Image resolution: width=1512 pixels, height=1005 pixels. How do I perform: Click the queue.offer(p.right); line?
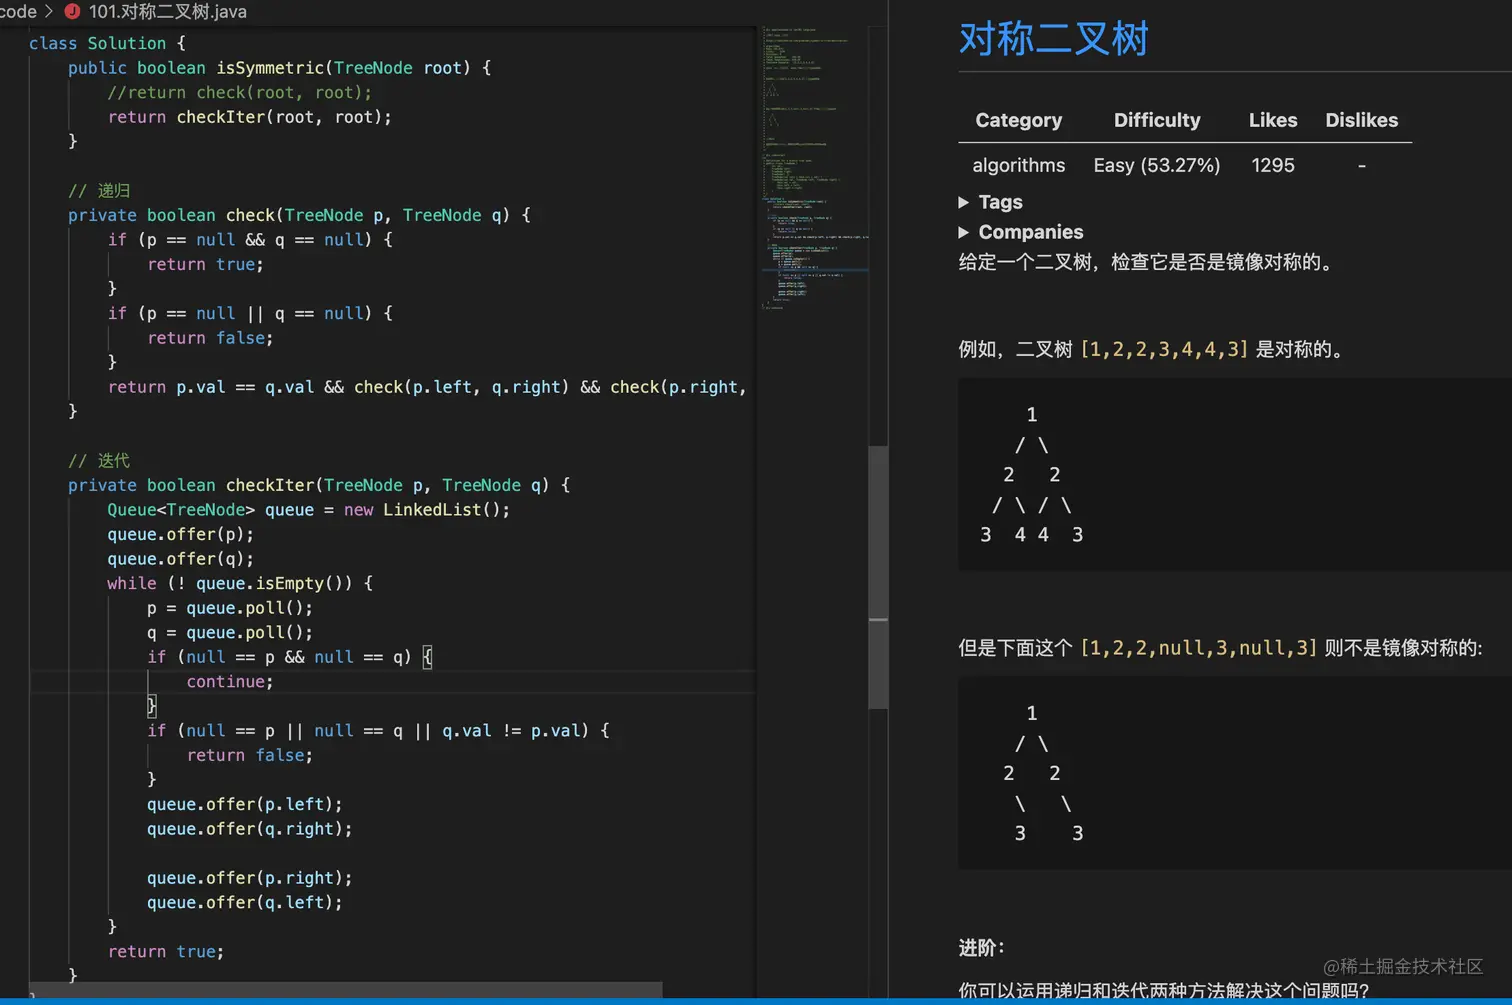point(250,878)
